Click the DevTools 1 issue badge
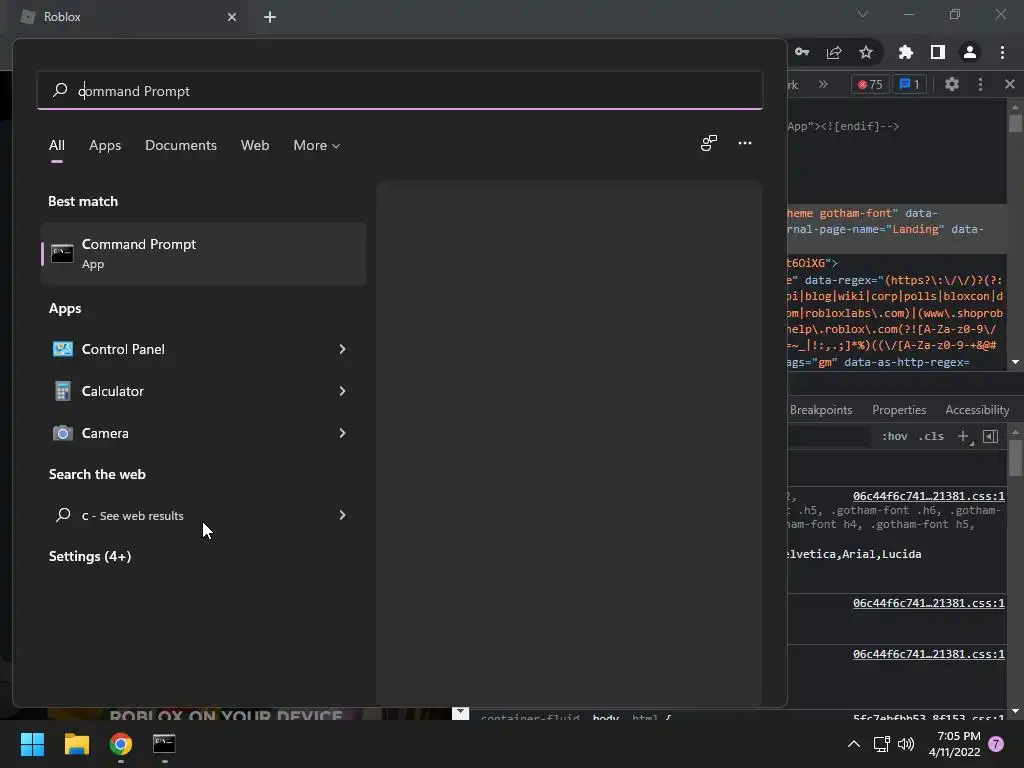 [909, 84]
